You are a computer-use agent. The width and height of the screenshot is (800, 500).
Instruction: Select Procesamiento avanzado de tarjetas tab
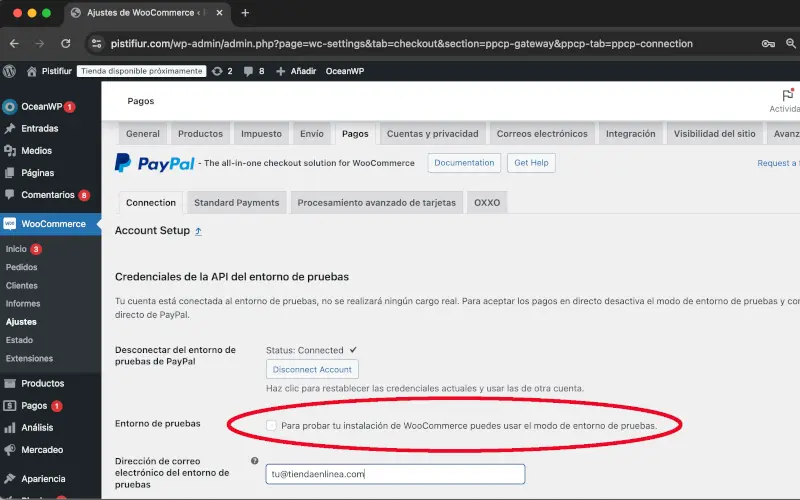377,203
